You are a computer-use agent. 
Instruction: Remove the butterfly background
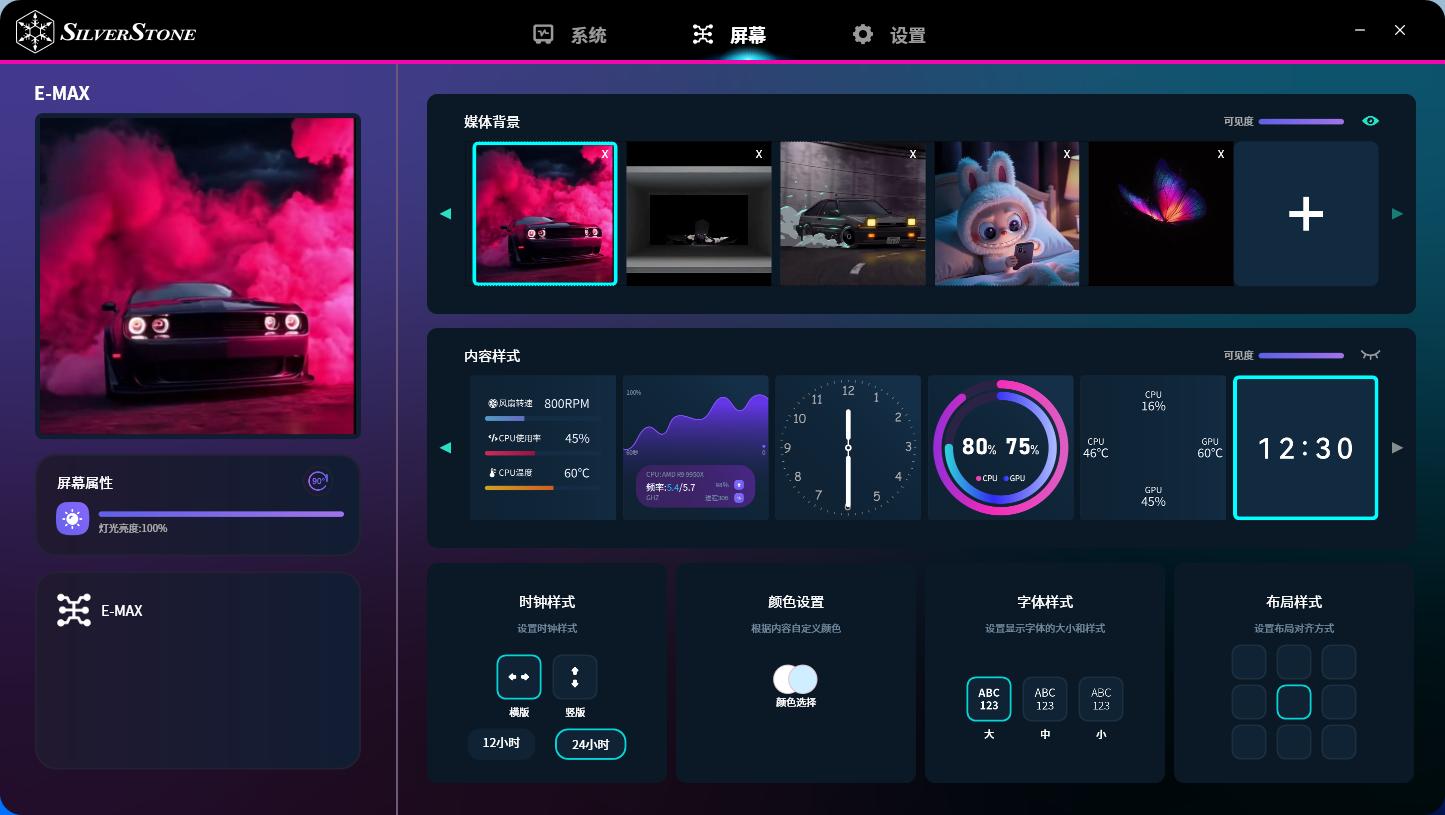[x=1221, y=154]
